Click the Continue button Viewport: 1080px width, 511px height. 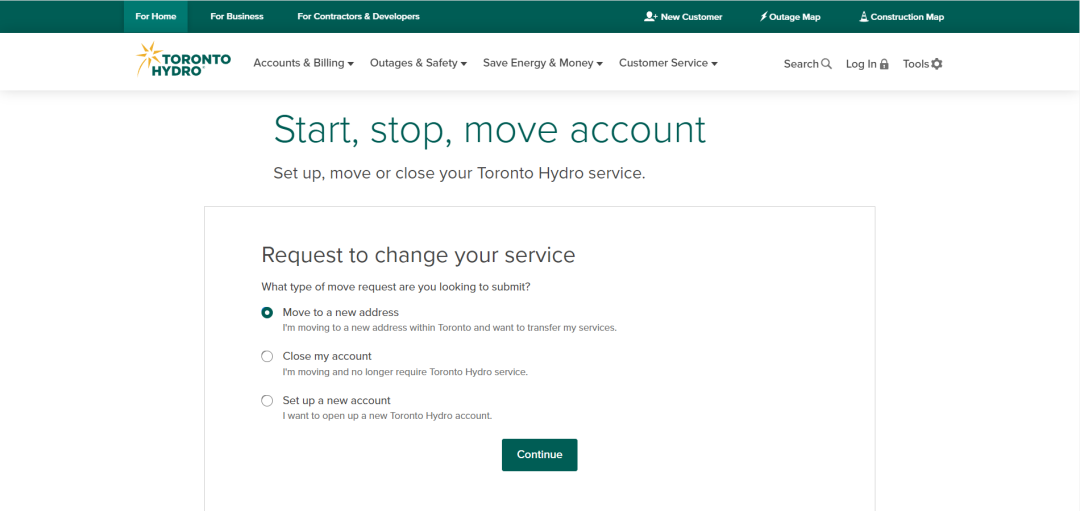(x=539, y=455)
